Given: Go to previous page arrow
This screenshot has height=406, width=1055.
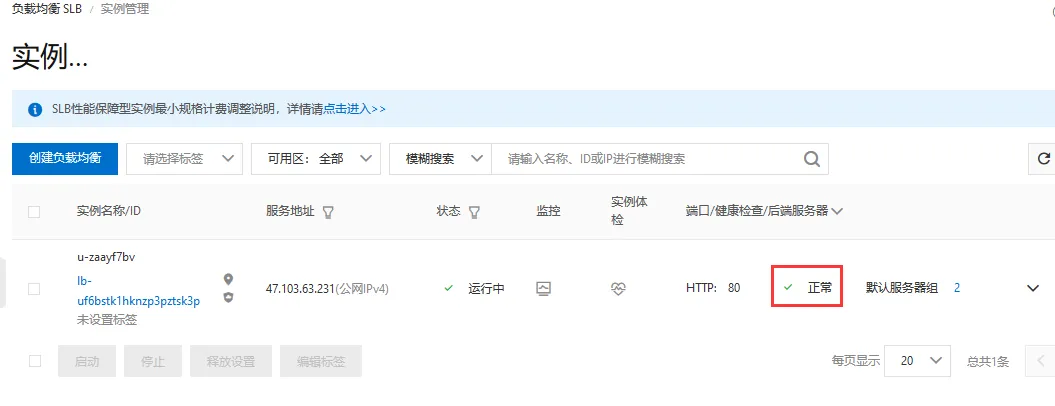Looking at the screenshot, I should pyautogui.click(x=1040, y=361).
